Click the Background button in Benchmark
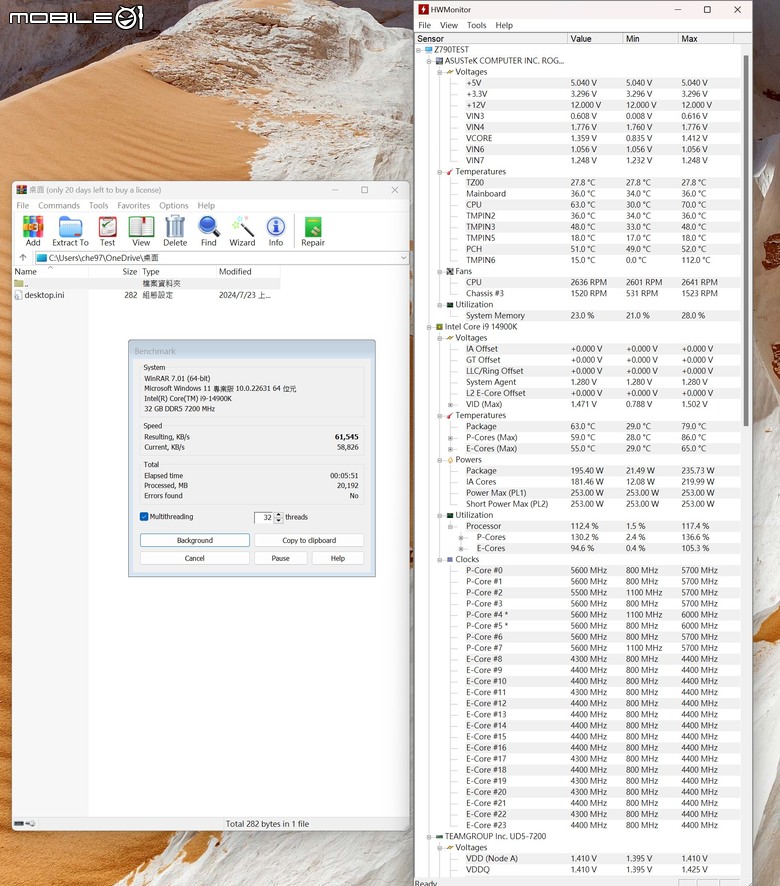 [194, 540]
